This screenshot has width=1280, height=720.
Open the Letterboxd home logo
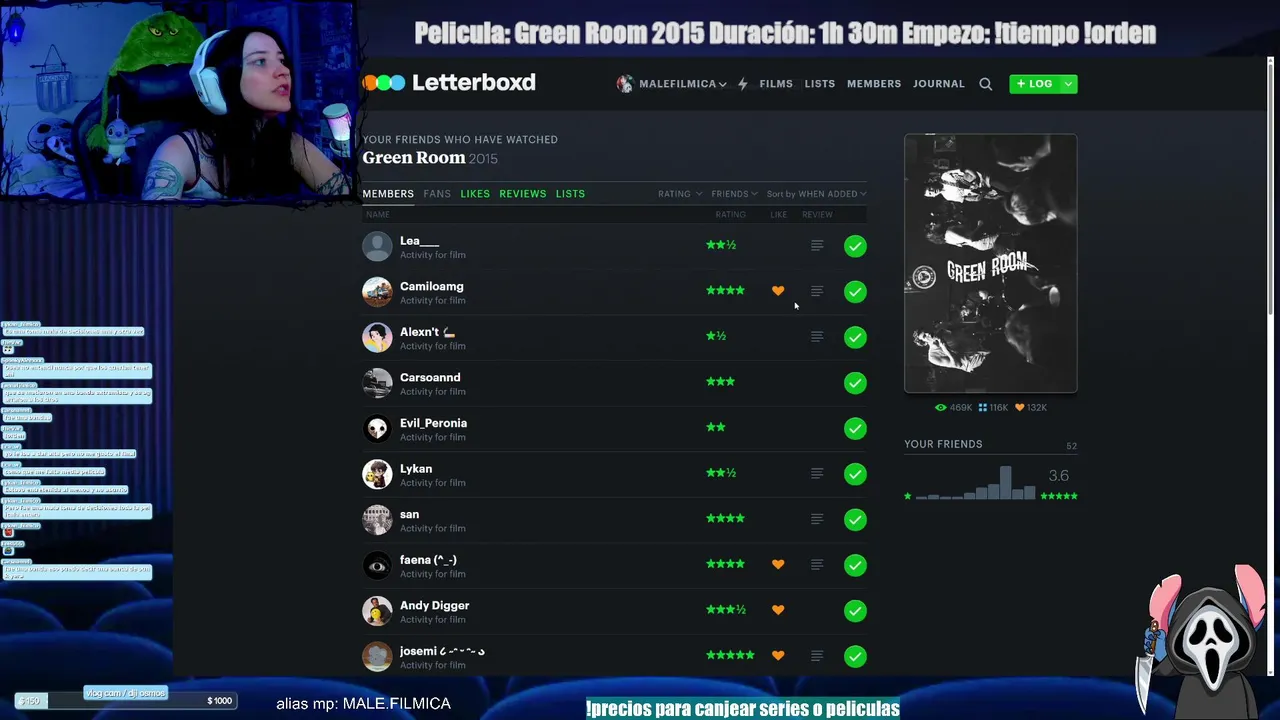click(x=449, y=83)
